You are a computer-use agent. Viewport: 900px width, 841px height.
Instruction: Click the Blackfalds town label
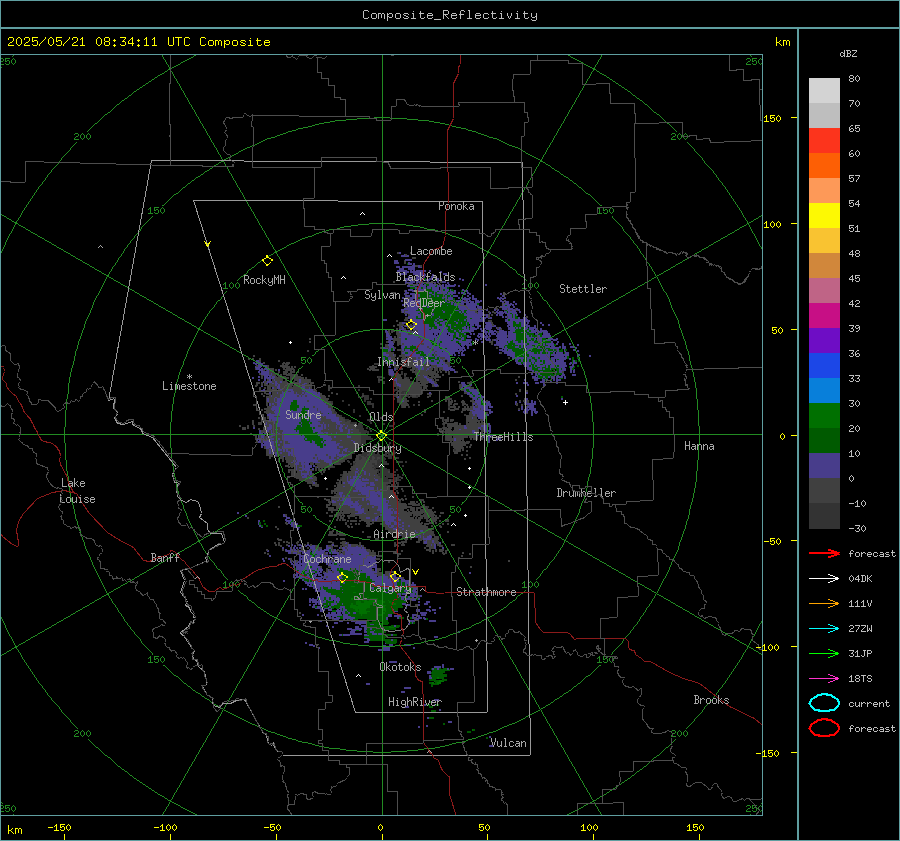coord(425,277)
